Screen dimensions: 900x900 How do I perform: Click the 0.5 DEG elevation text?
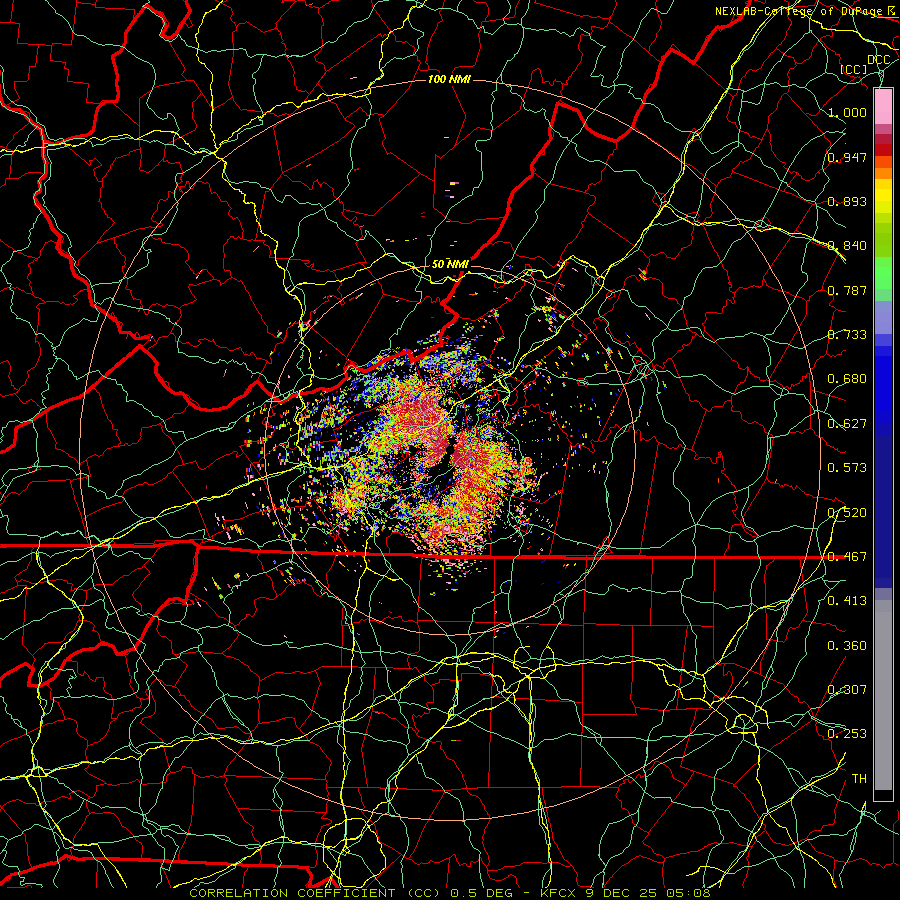(x=481, y=893)
